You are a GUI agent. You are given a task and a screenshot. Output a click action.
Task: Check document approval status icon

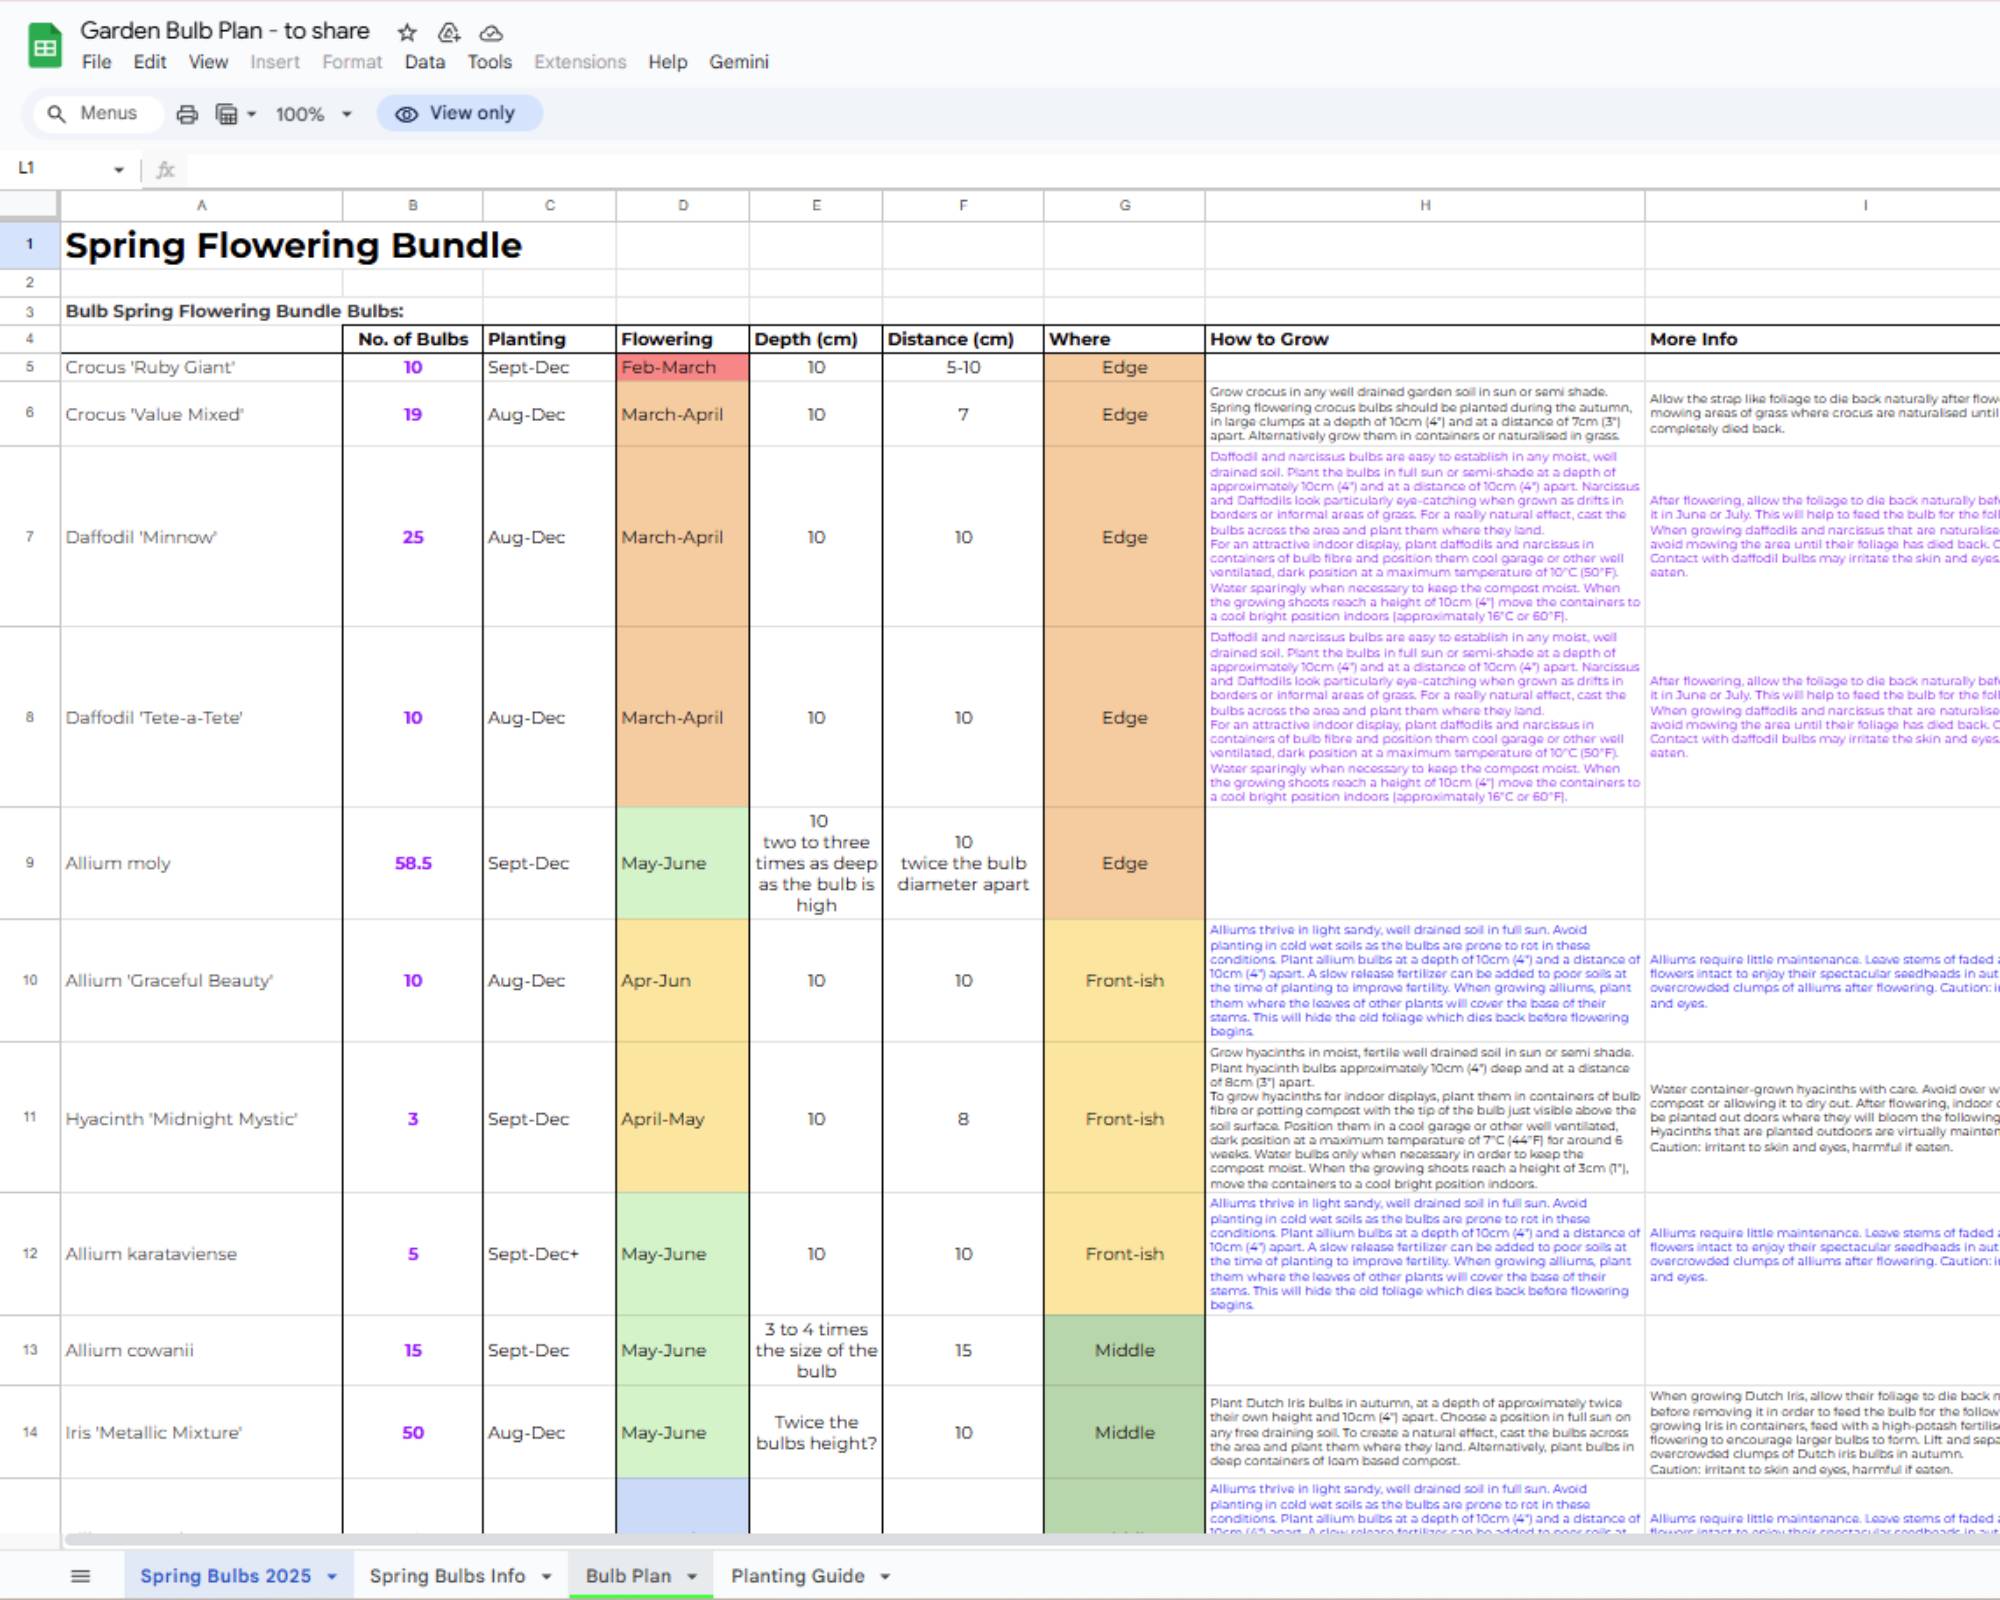click(446, 33)
